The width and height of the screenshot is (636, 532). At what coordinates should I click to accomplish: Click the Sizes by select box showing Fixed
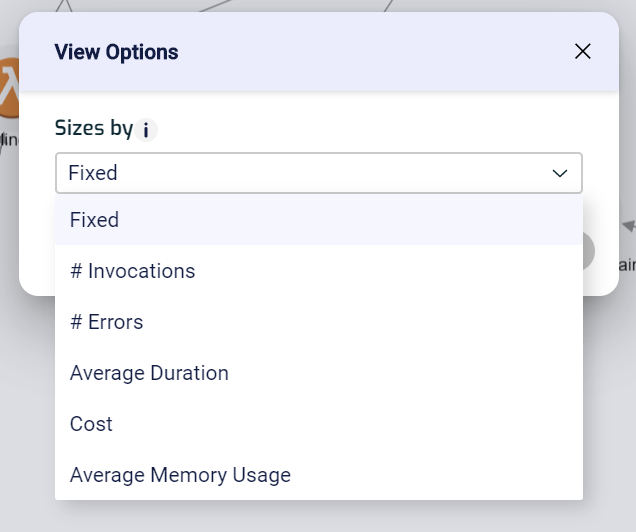(300, 173)
